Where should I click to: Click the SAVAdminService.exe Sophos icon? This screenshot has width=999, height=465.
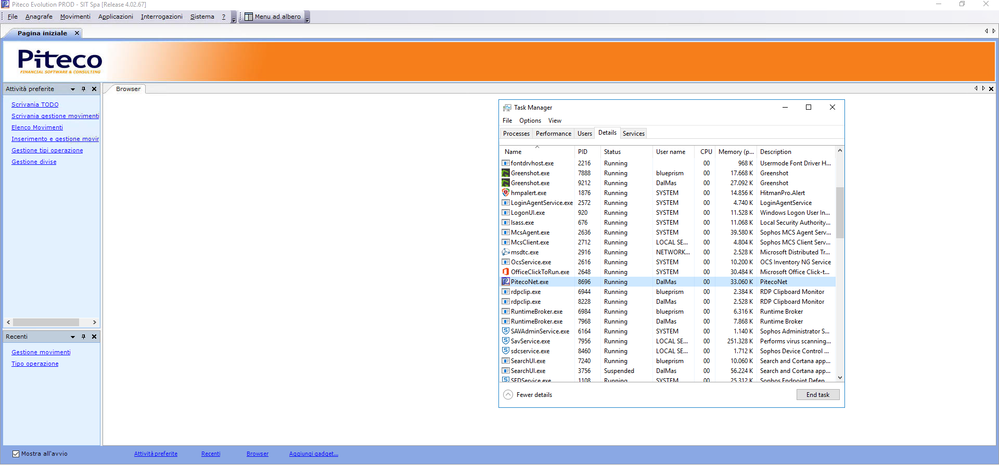click(x=506, y=331)
